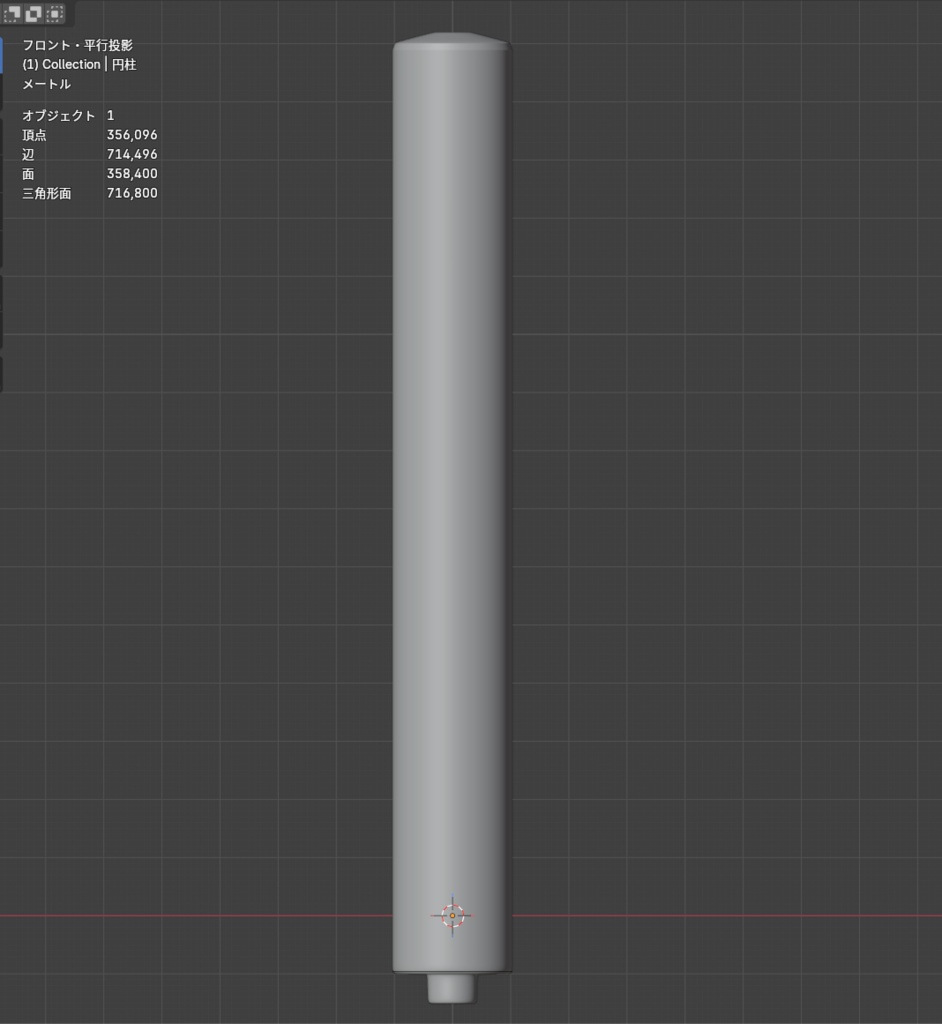The image size is (942, 1024).
Task: Click the highlighted blue tool in the left toolbar
Action: pos(3,55)
